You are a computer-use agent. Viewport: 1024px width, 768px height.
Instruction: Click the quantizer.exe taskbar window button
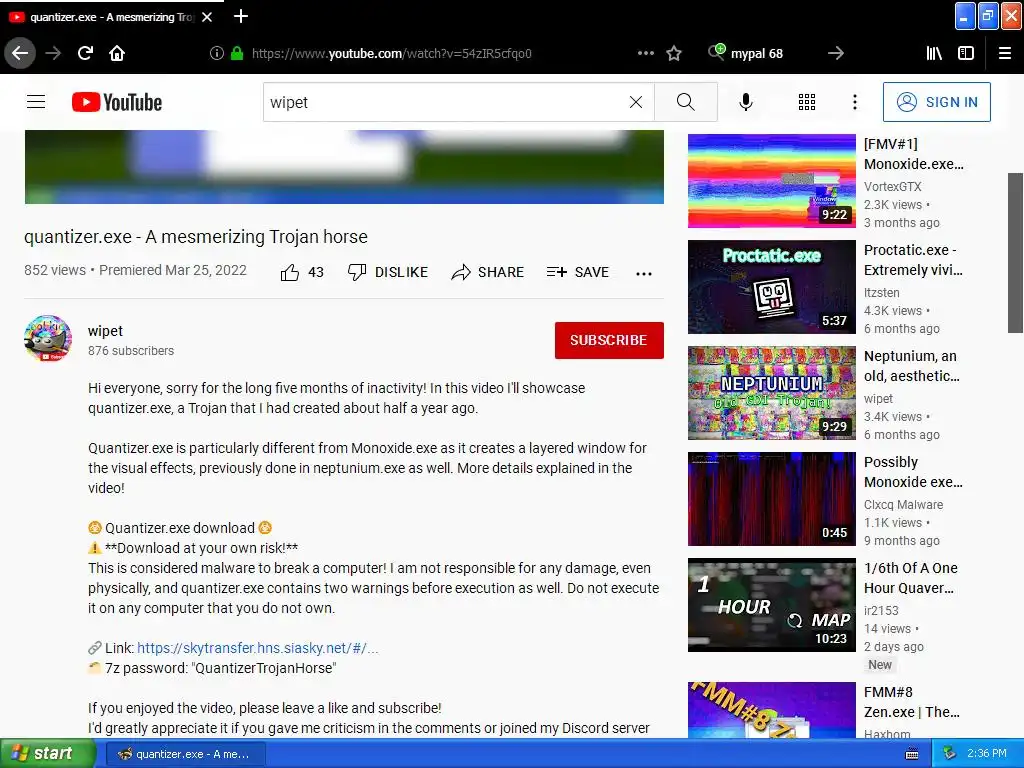pyautogui.click(x=185, y=754)
